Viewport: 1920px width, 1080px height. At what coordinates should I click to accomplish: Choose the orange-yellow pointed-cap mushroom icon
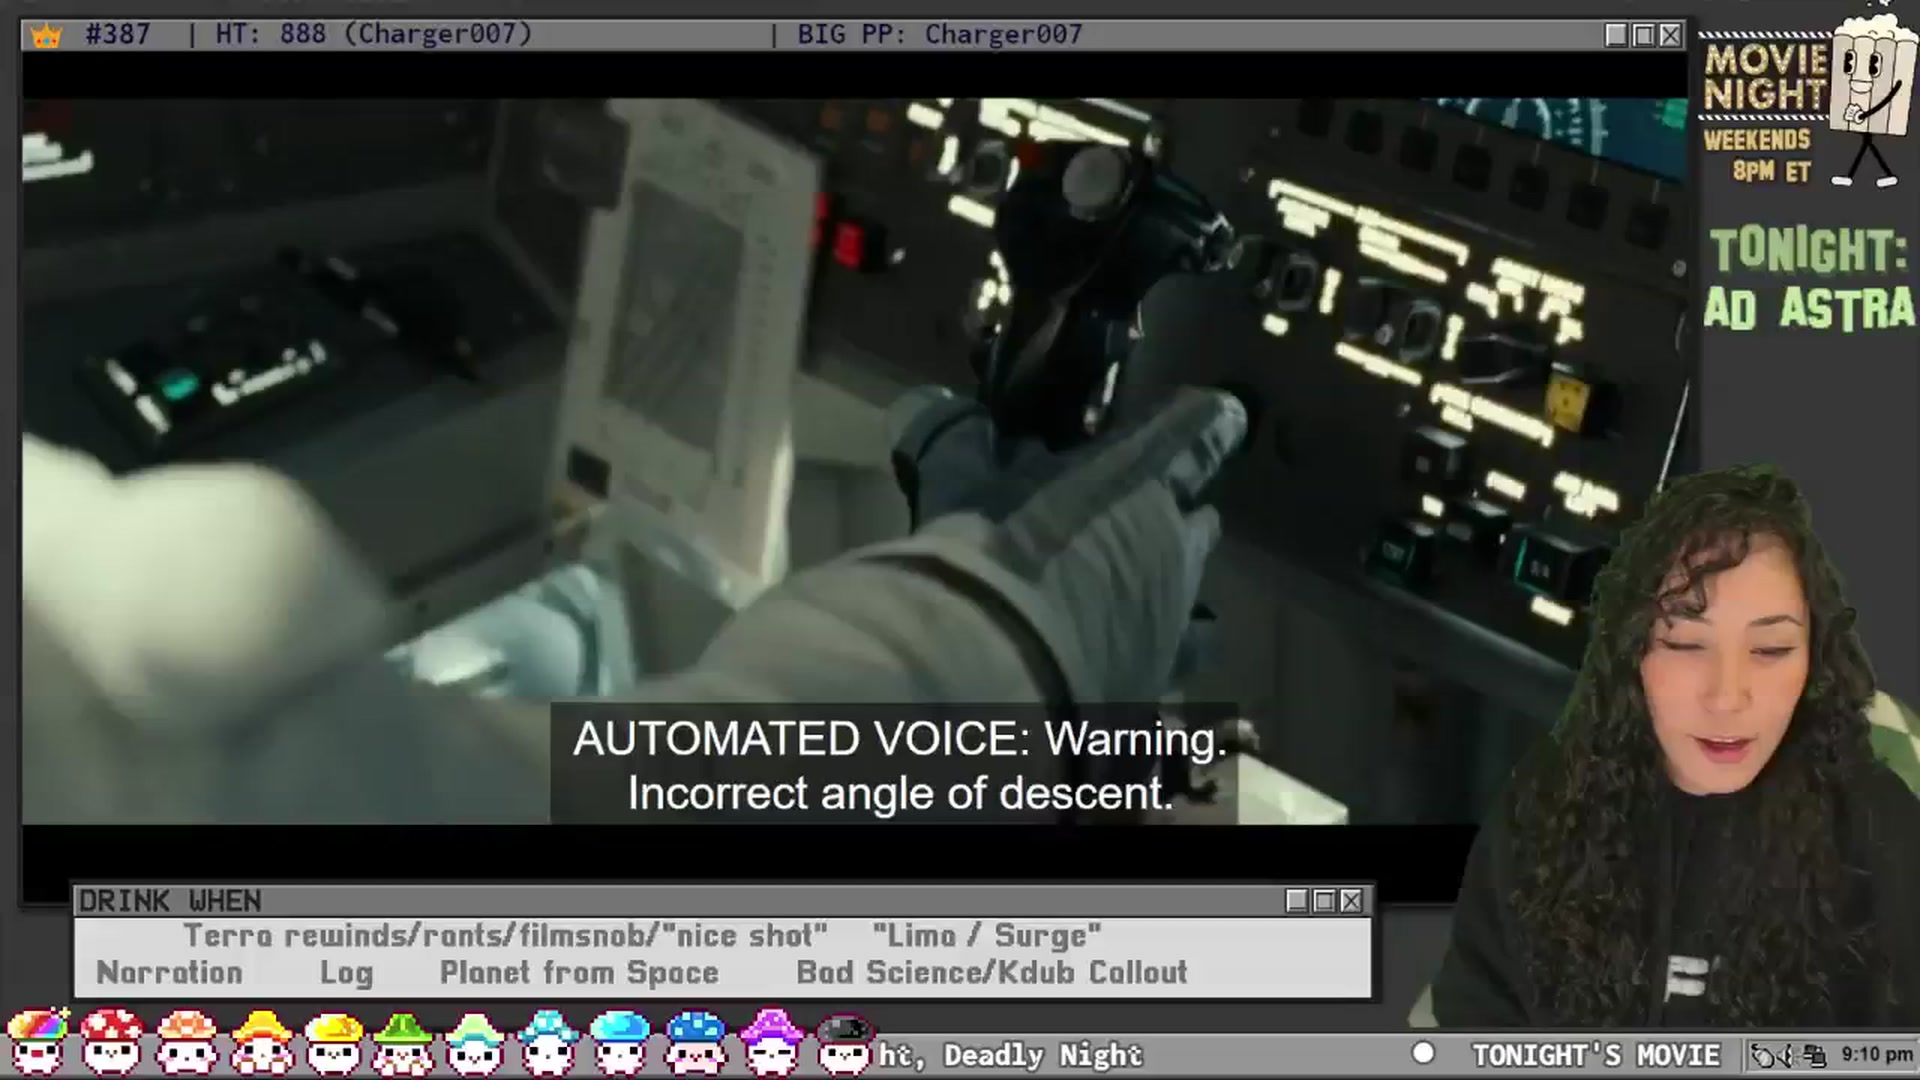pos(262,1042)
